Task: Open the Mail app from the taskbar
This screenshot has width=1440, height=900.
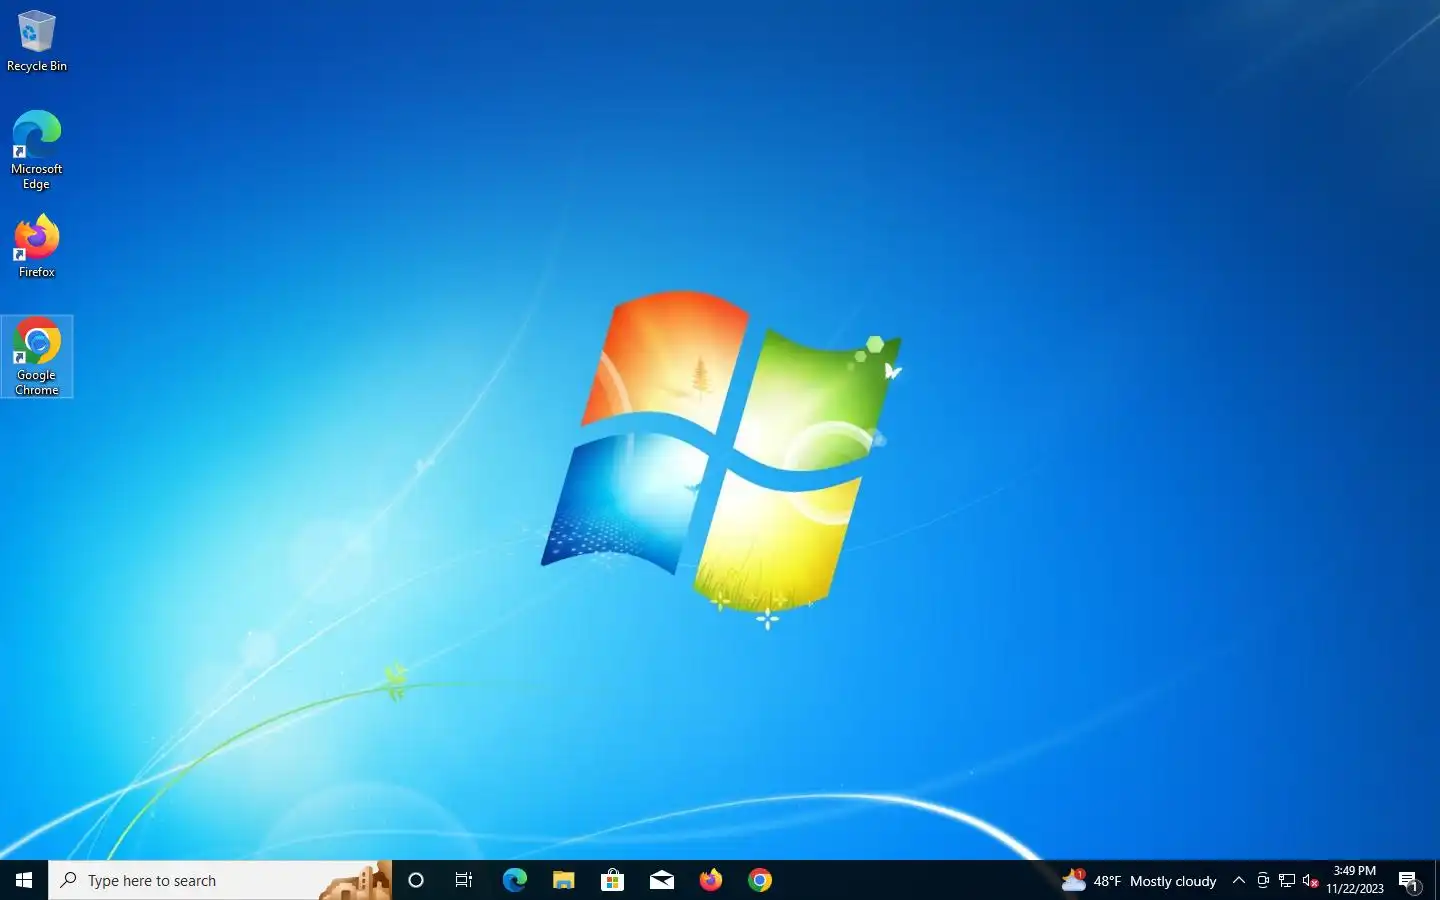Action: tap(661, 880)
